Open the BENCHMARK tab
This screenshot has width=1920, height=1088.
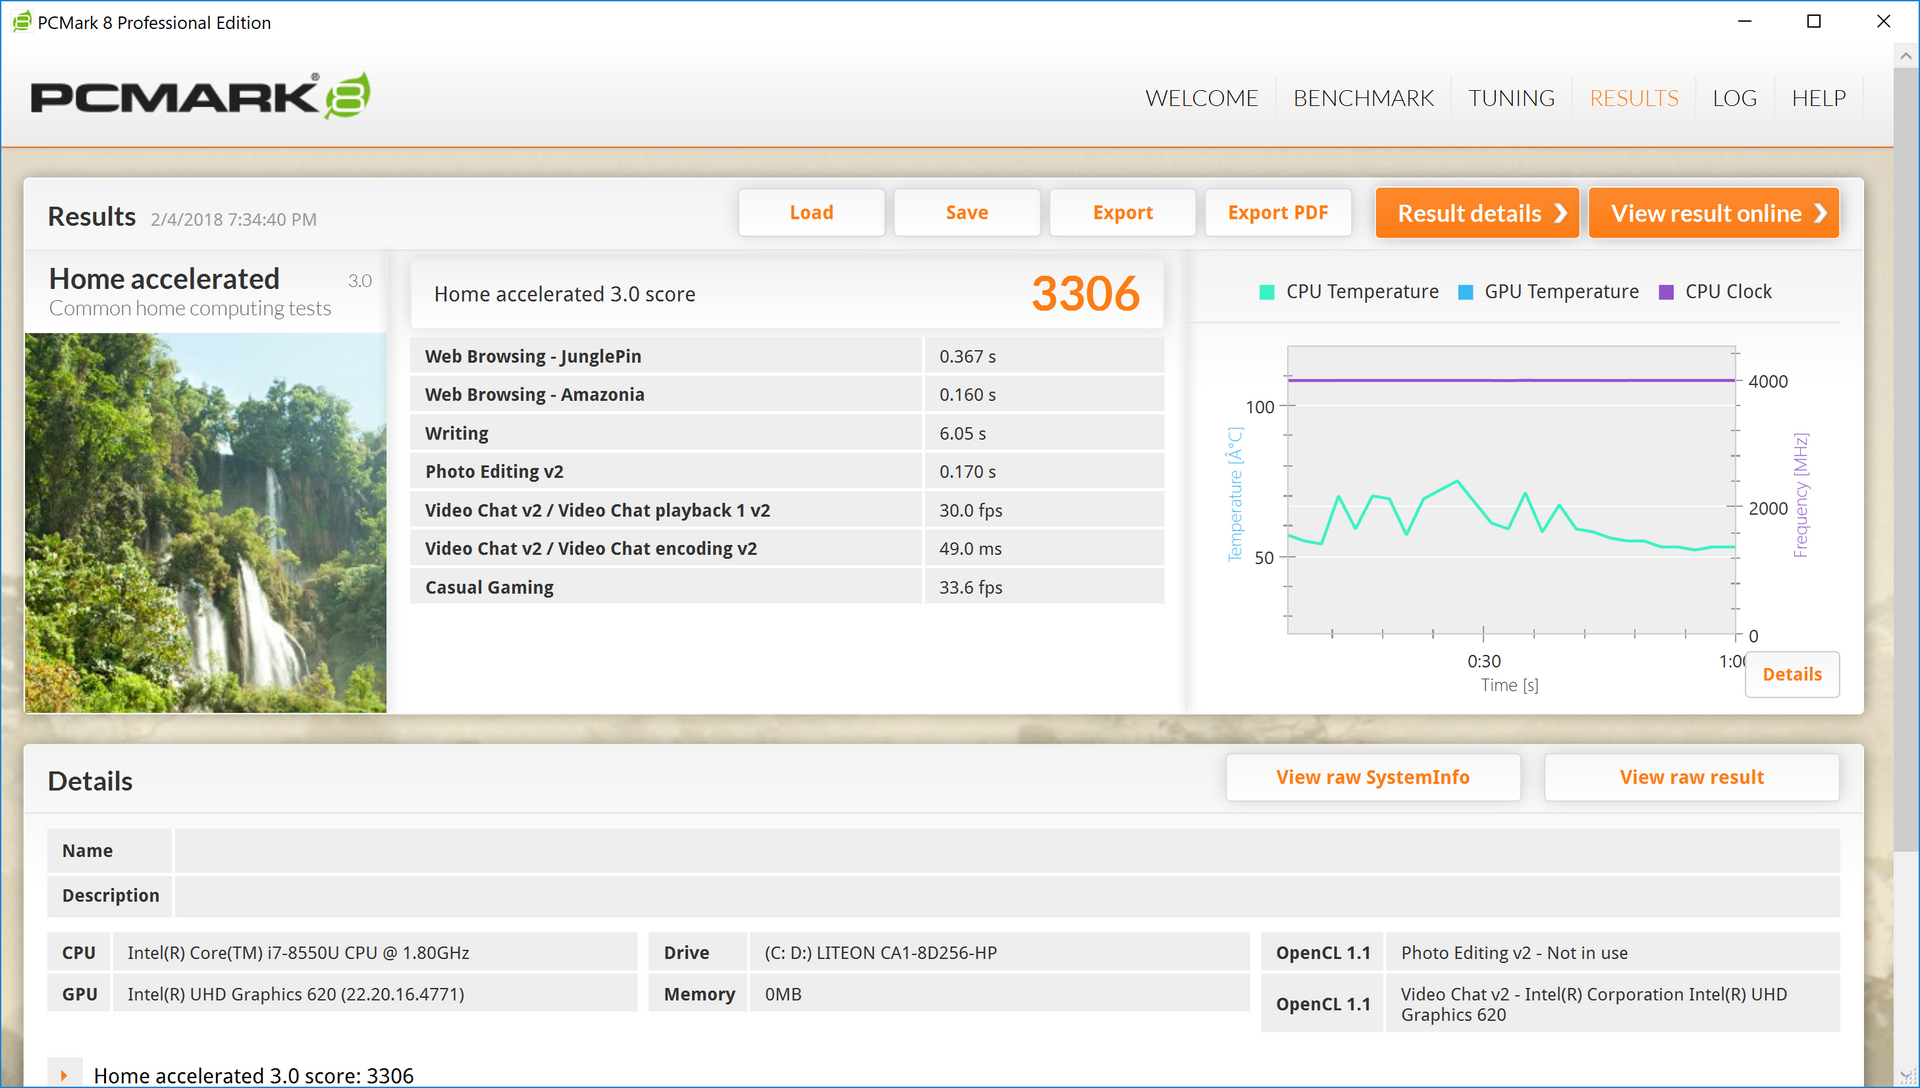[x=1363, y=98]
